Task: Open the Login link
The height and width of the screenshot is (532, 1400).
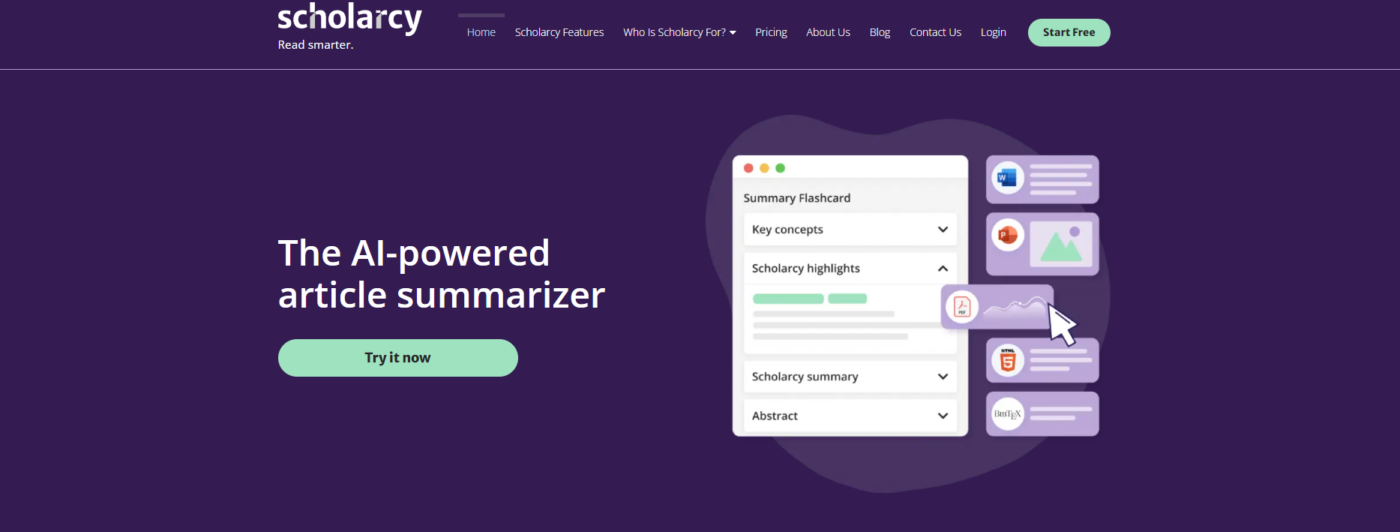Action: click(x=993, y=33)
